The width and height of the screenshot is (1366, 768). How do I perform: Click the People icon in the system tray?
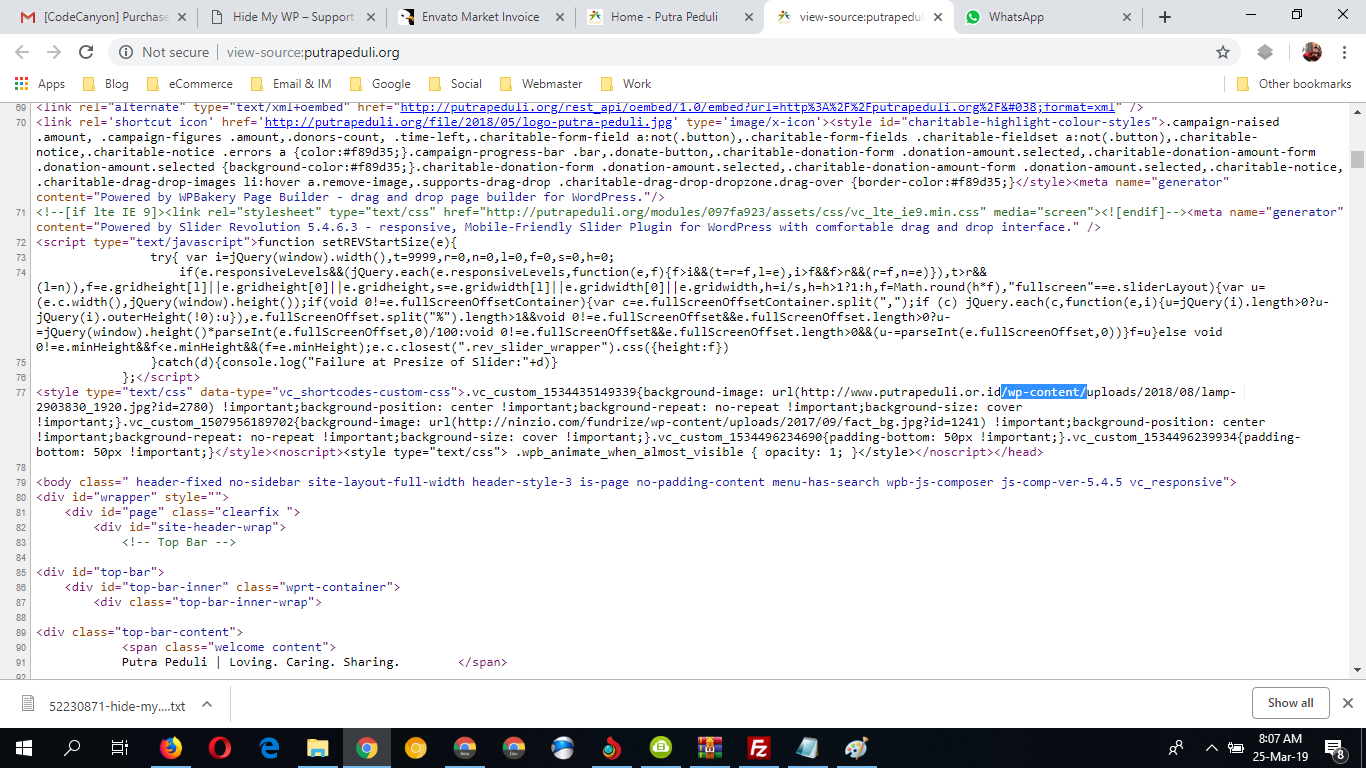(x=1177, y=748)
